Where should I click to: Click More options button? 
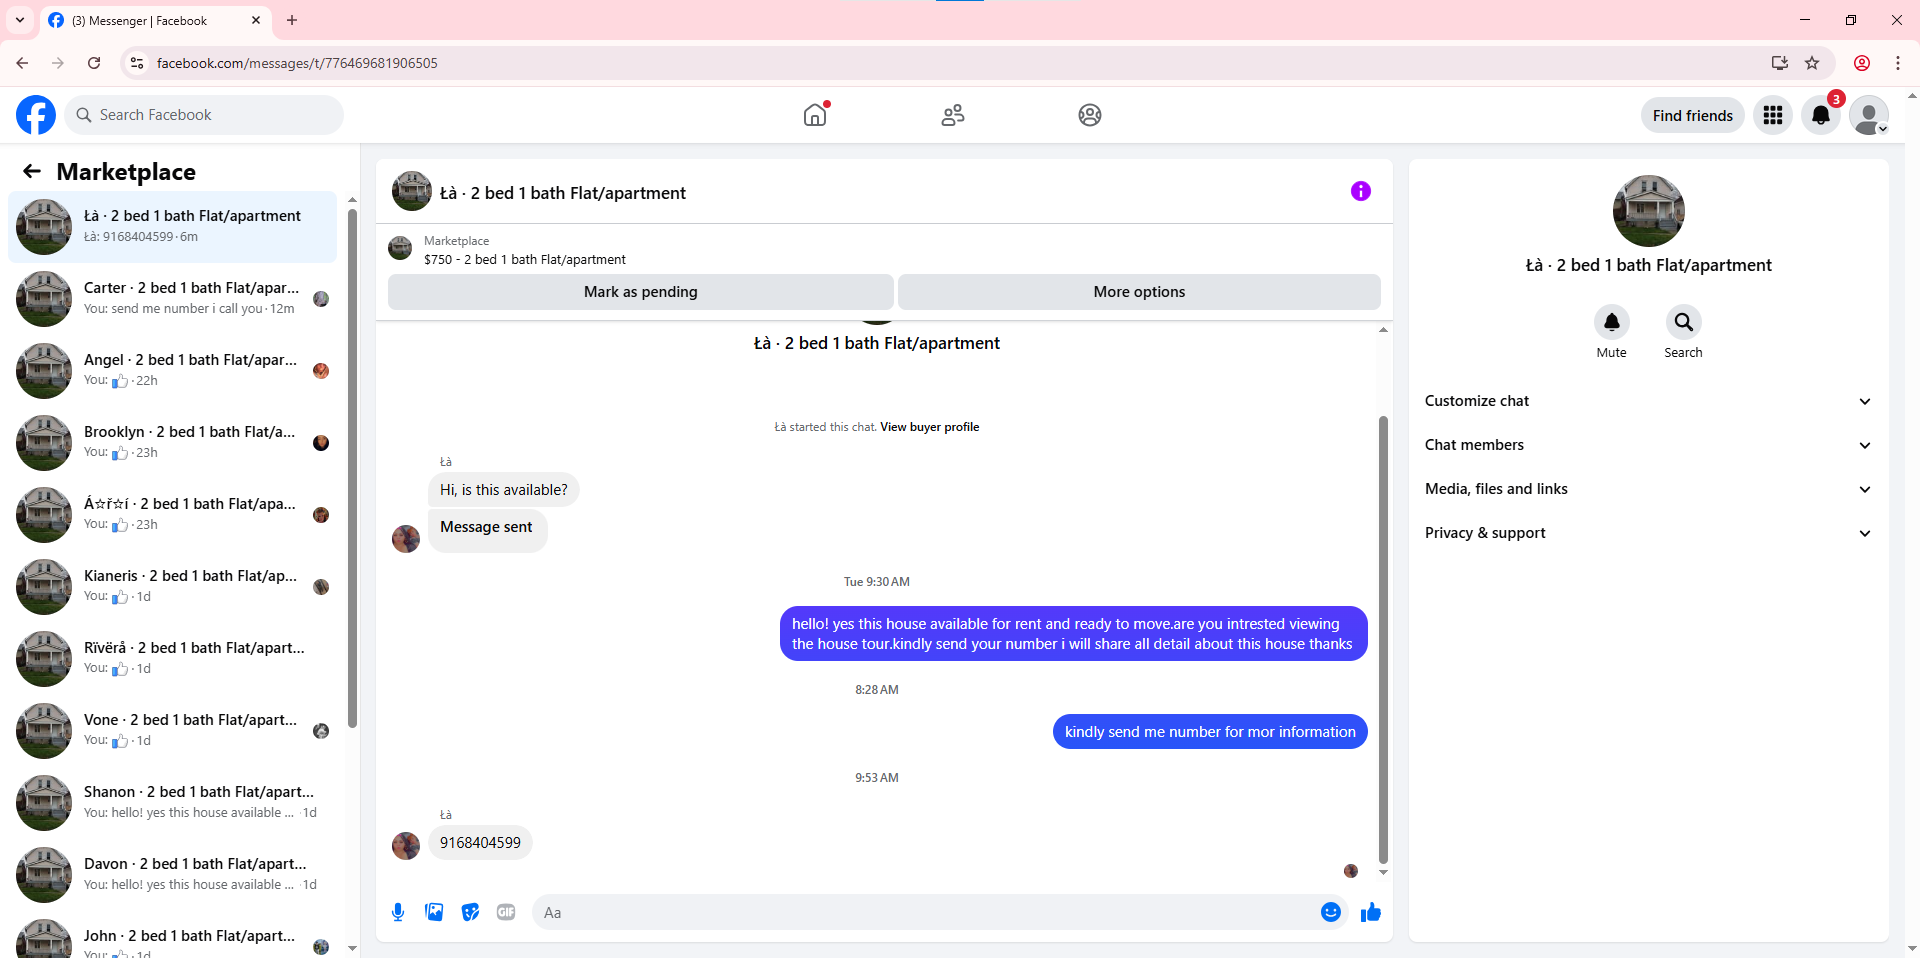click(x=1139, y=292)
